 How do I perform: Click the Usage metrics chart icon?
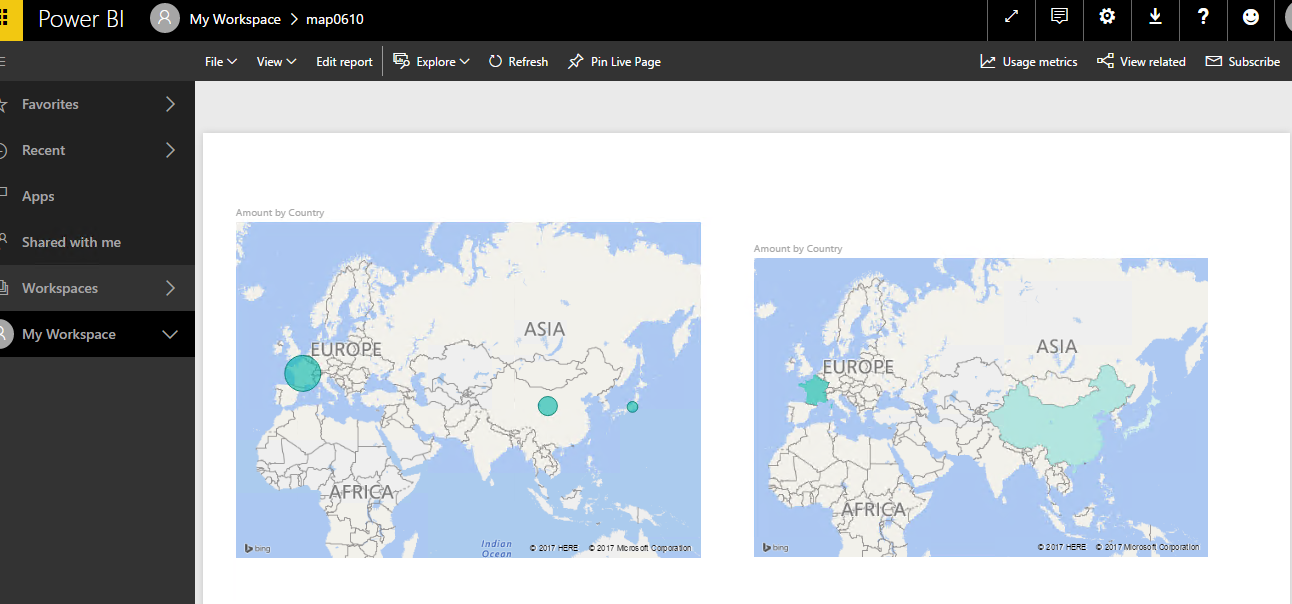pyautogui.click(x=988, y=61)
